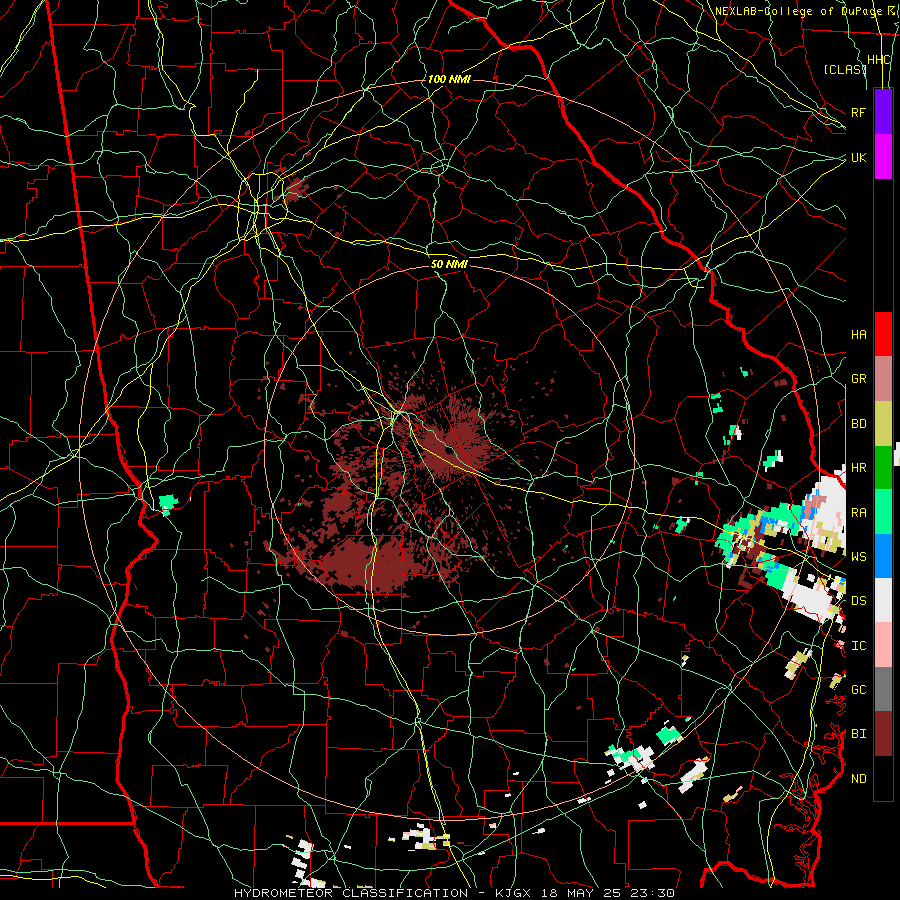Click the "HHC" product code text
This screenshot has width=900, height=900.
coord(879,60)
